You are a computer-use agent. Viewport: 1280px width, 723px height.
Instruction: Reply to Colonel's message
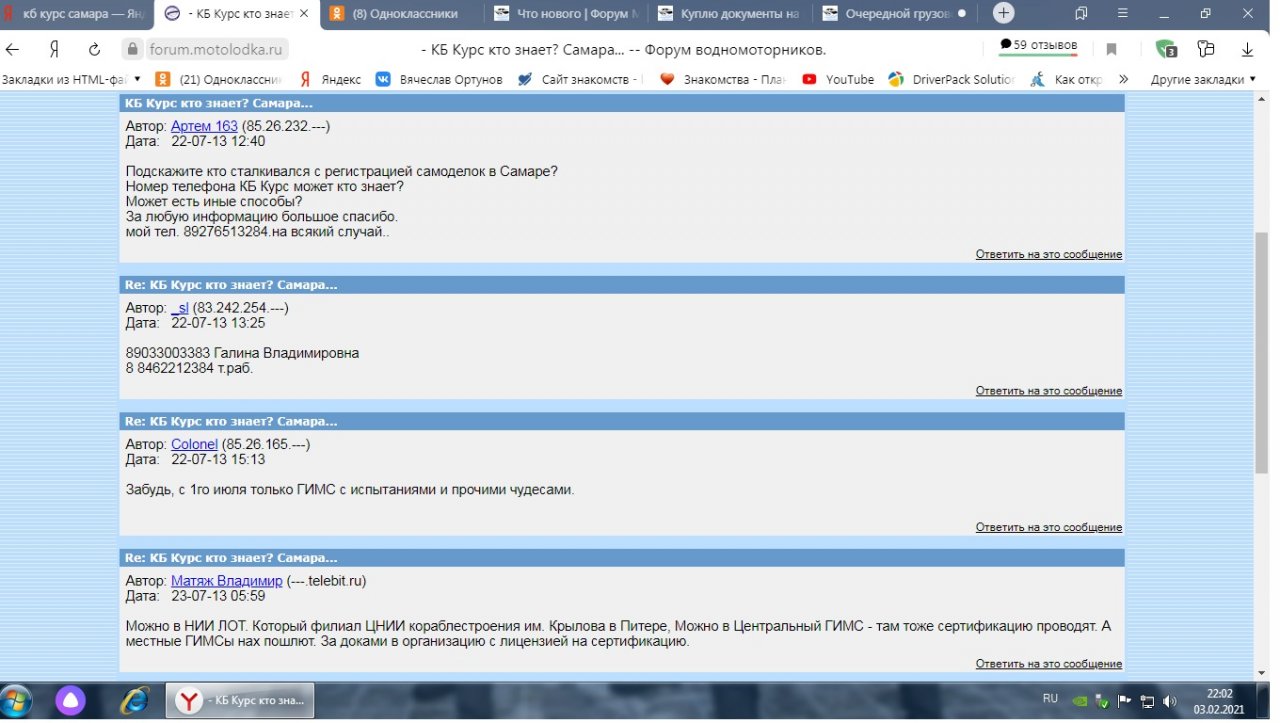click(1048, 527)
